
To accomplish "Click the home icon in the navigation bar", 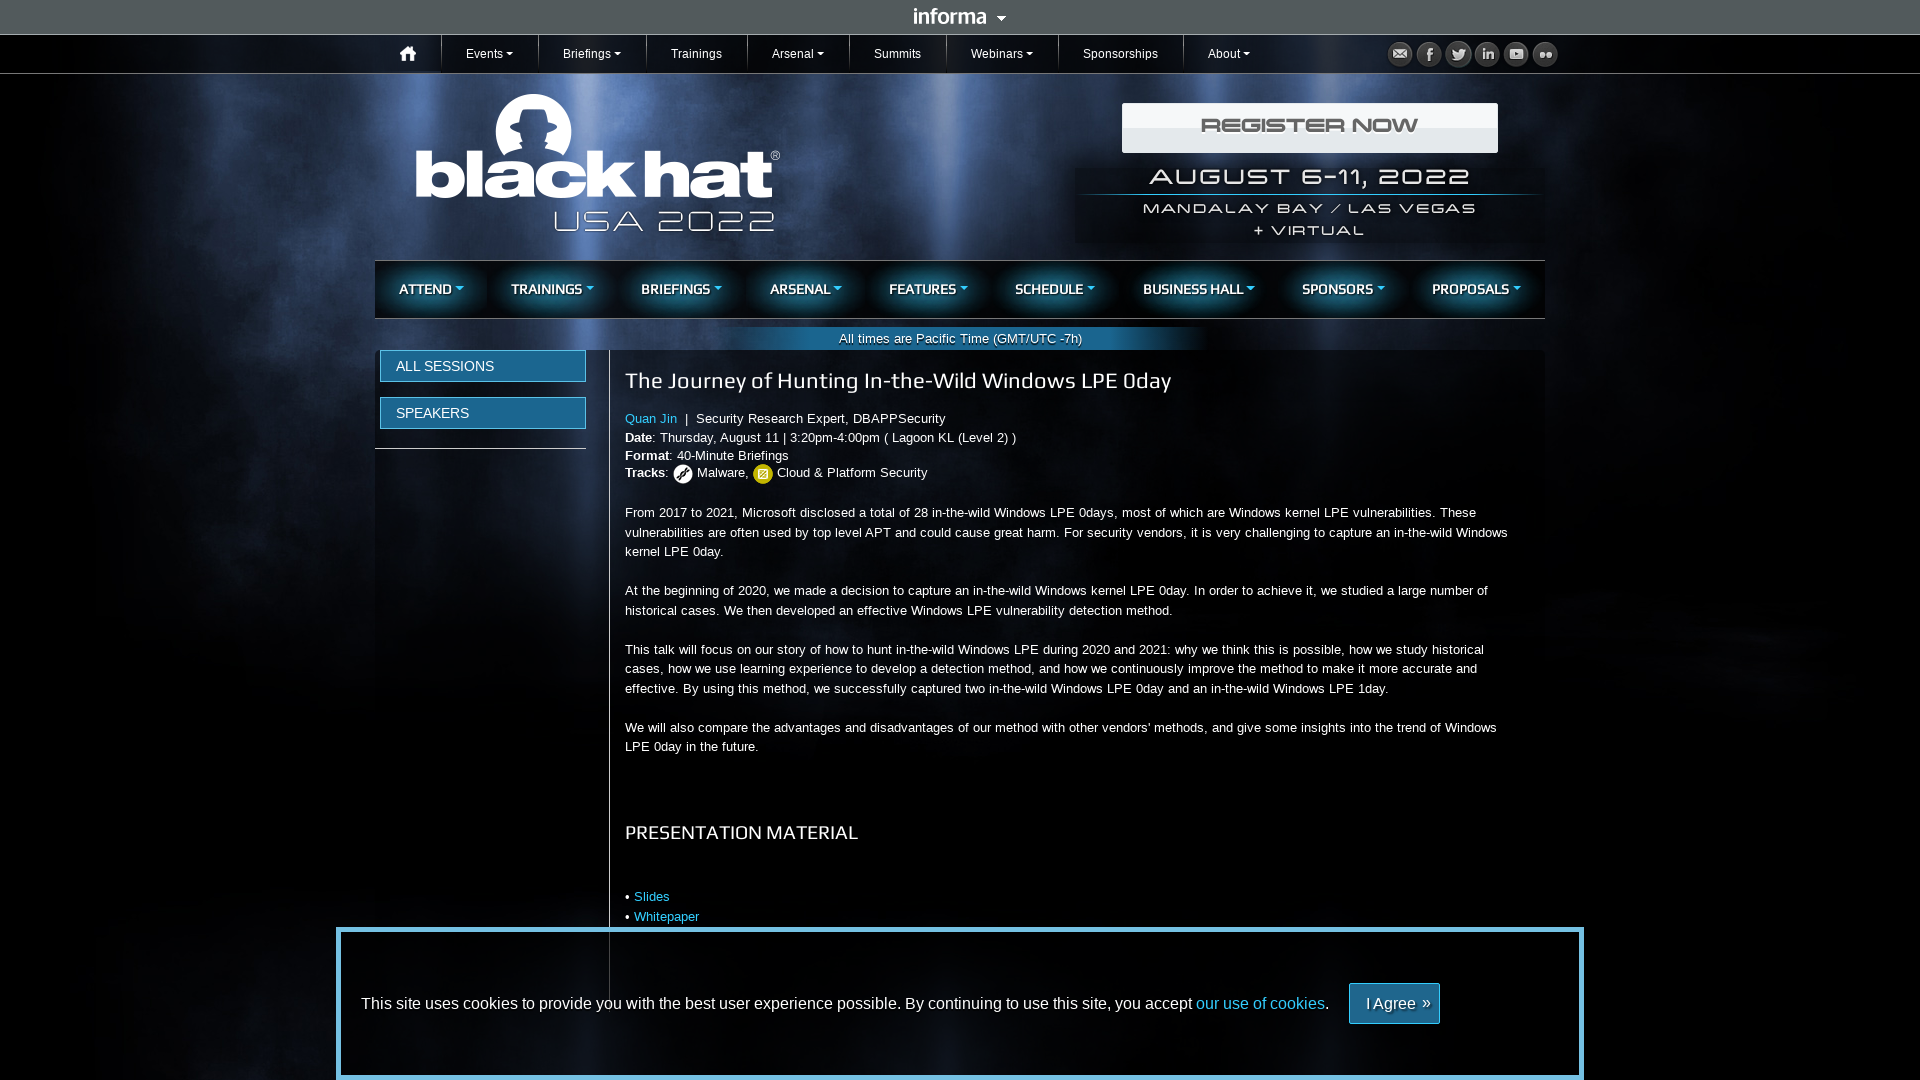I will pyautogui.click(x=408, y=53).
